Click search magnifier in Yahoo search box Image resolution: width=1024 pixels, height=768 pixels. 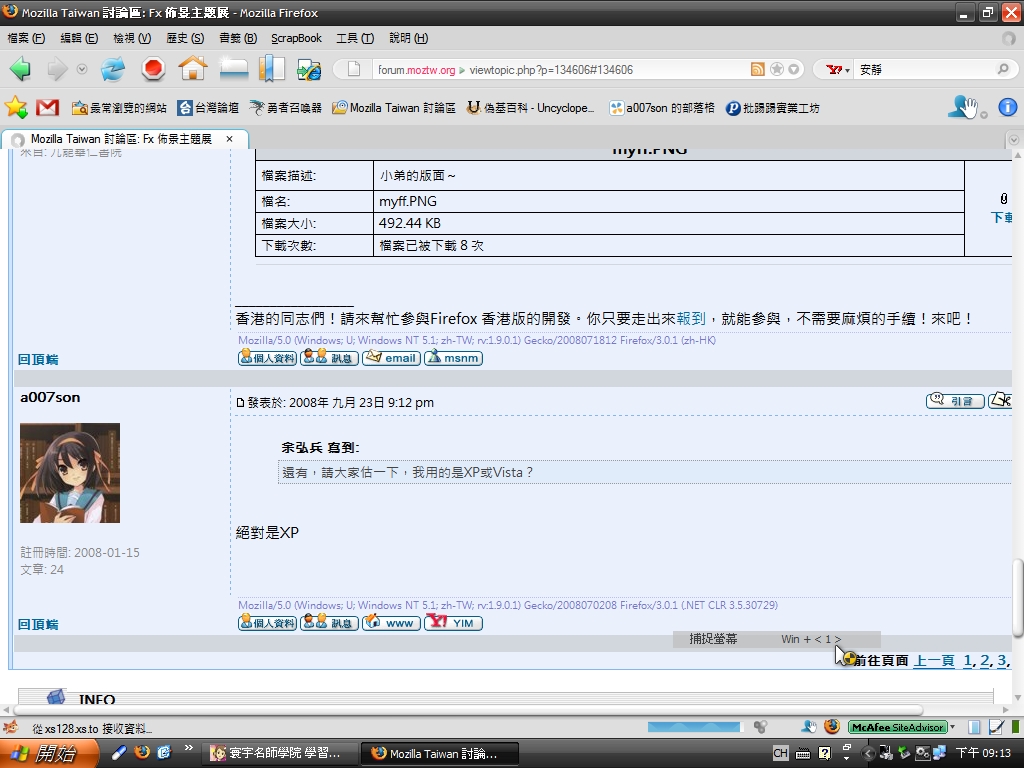(x=1002, y=70)
